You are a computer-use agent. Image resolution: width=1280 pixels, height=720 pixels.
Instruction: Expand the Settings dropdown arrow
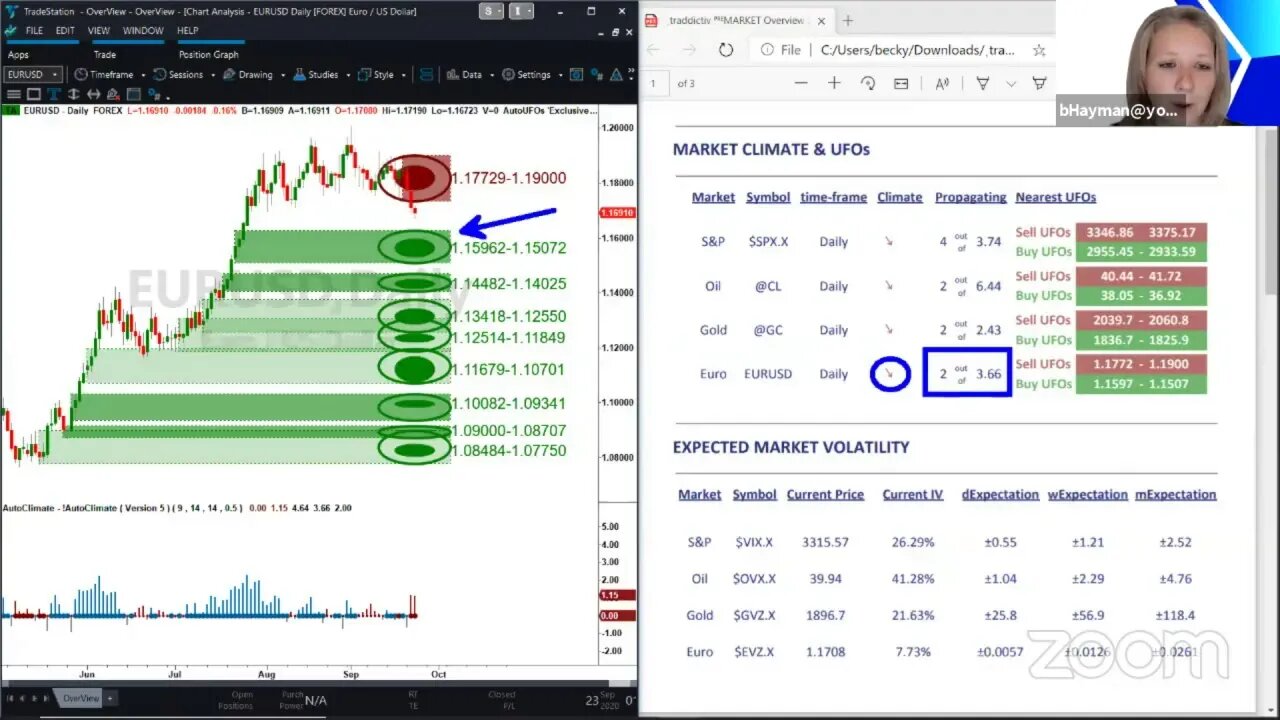click(x=560, y=74)
